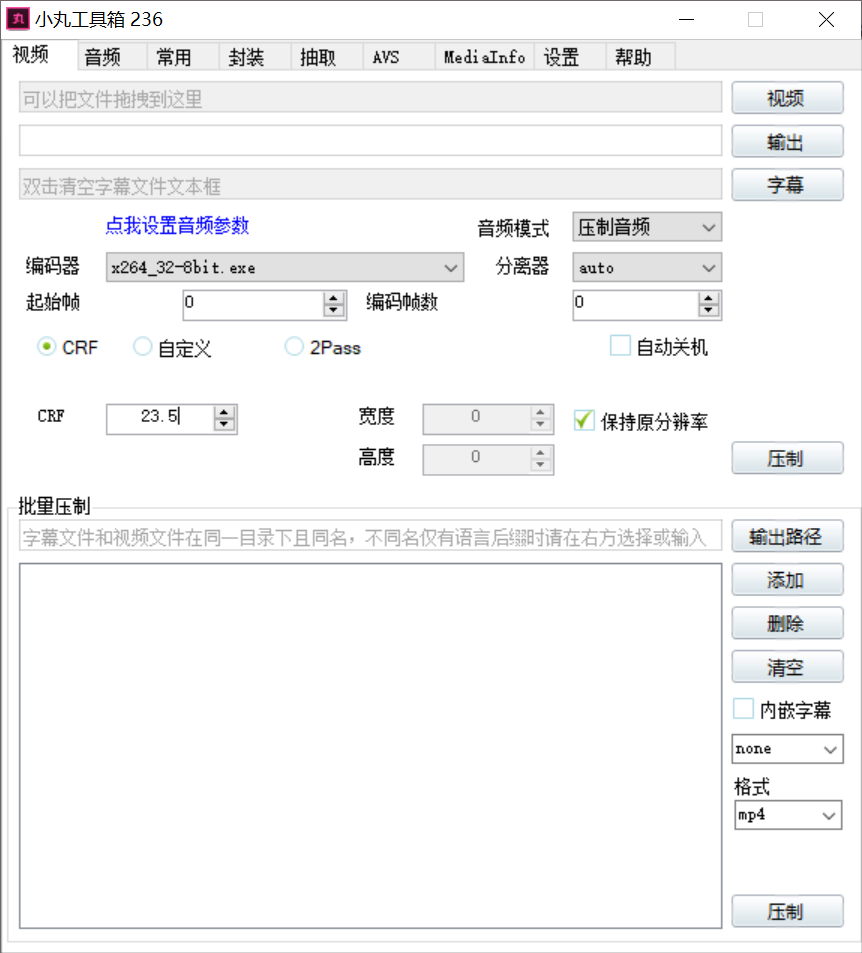The height and width of the screenshot is (953, 862).
Task: Open the MediaInfo tab
Action: [x=484, y=58]
